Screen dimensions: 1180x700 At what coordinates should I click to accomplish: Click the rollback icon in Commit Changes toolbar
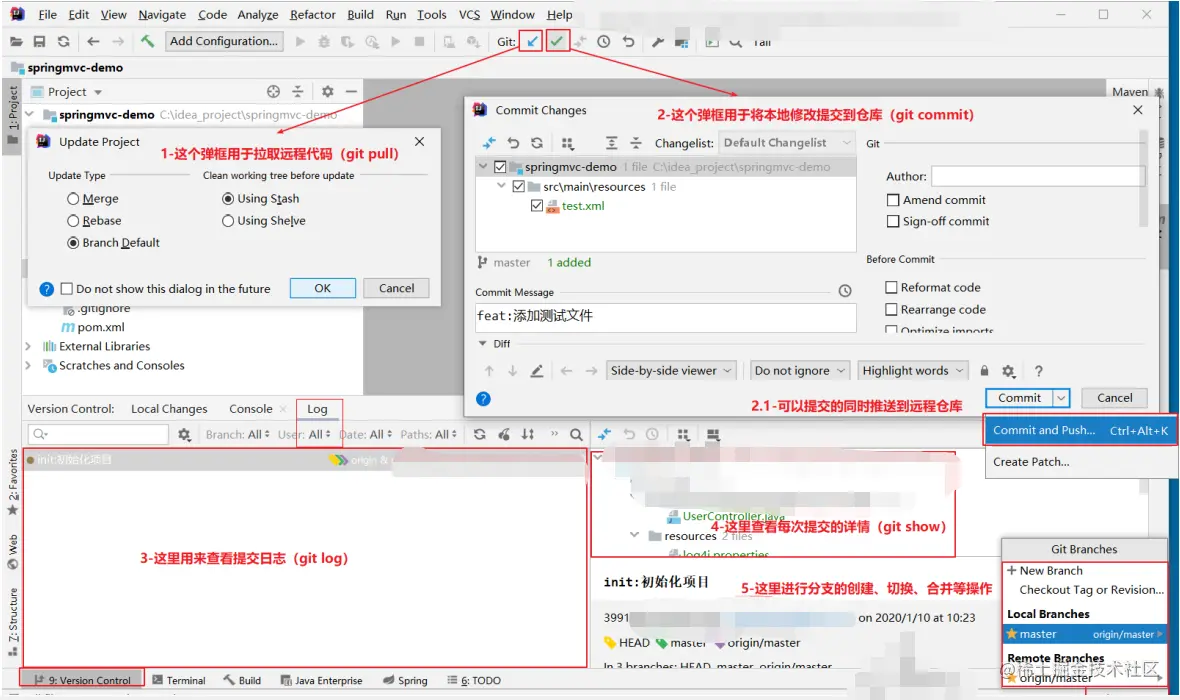pos(513,143)
